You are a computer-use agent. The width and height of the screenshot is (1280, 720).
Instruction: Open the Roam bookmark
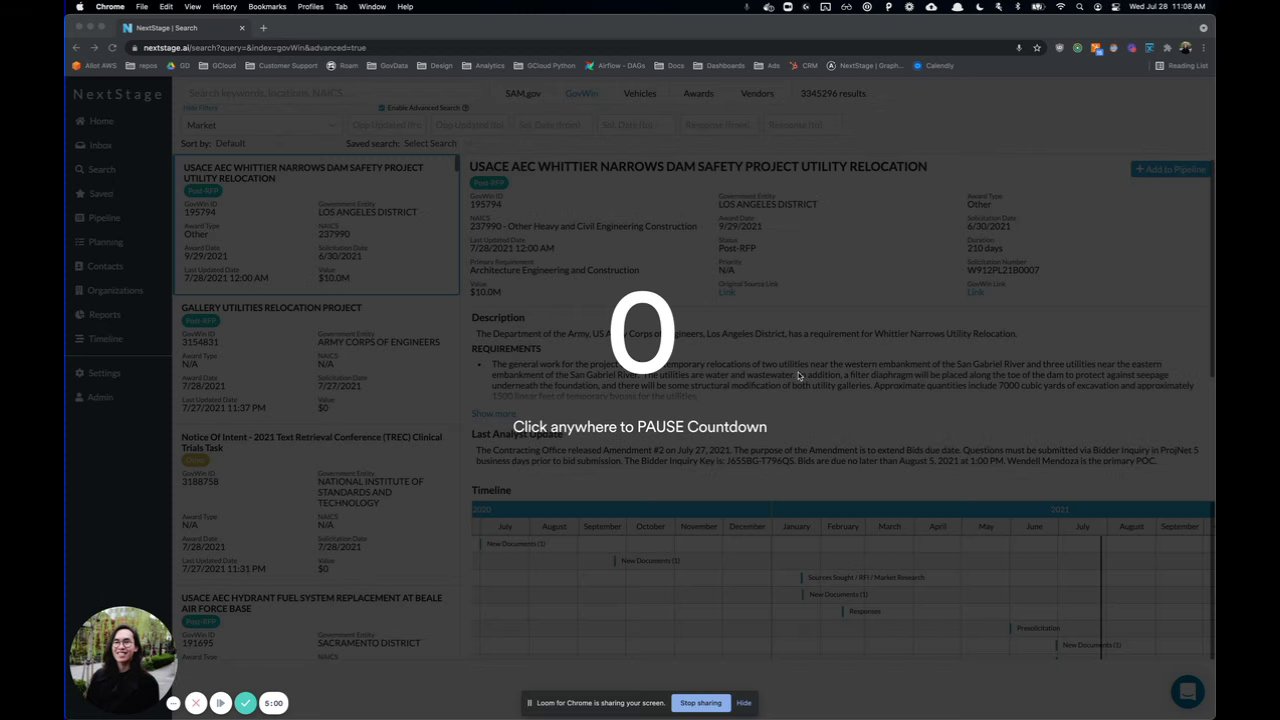coord(342,66)
